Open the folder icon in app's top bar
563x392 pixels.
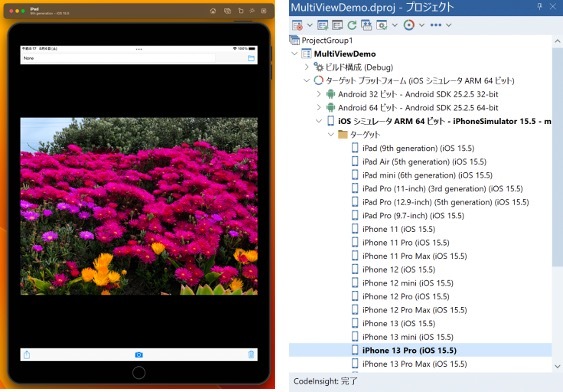251,58
